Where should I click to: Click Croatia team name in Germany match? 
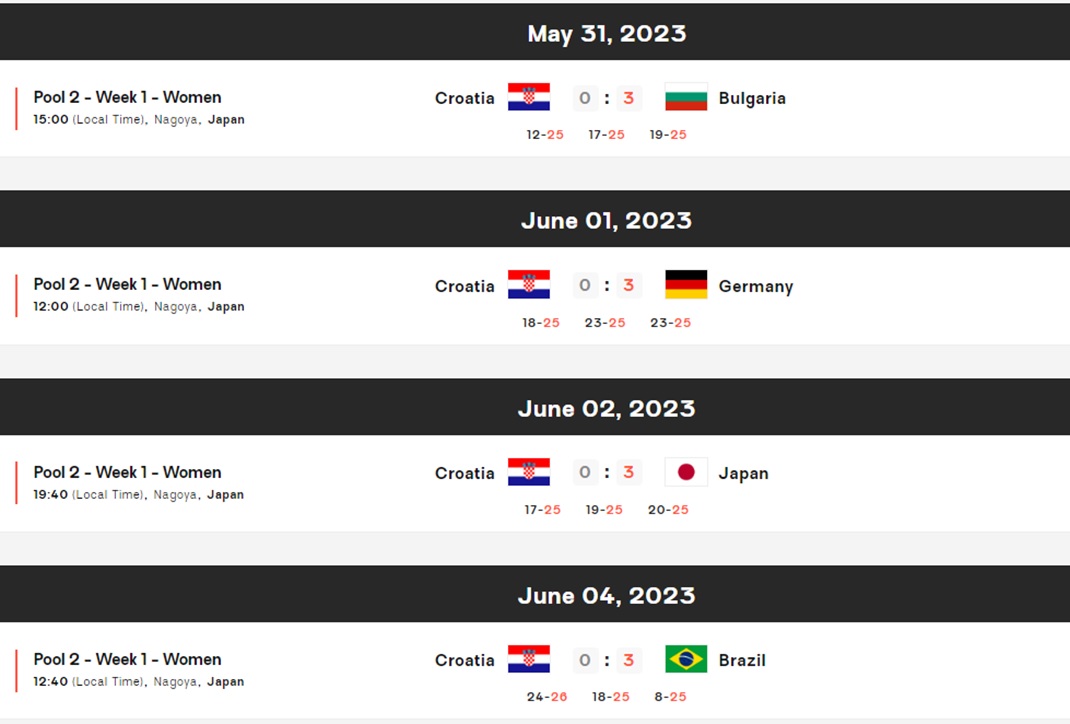465,286
